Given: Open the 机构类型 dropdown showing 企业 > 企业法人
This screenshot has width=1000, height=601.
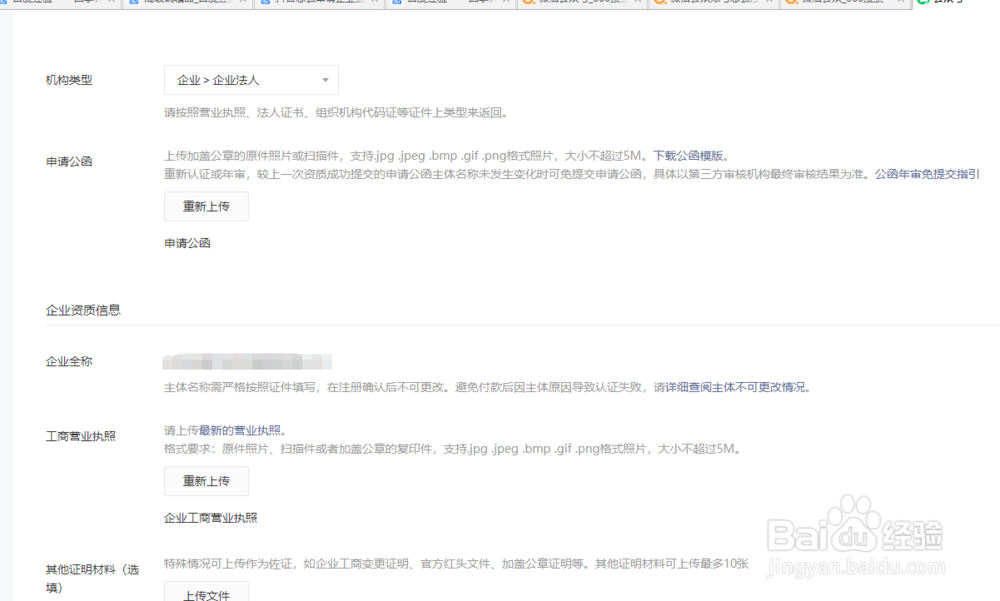Looking at the screenshot, I should click(251, 80).
